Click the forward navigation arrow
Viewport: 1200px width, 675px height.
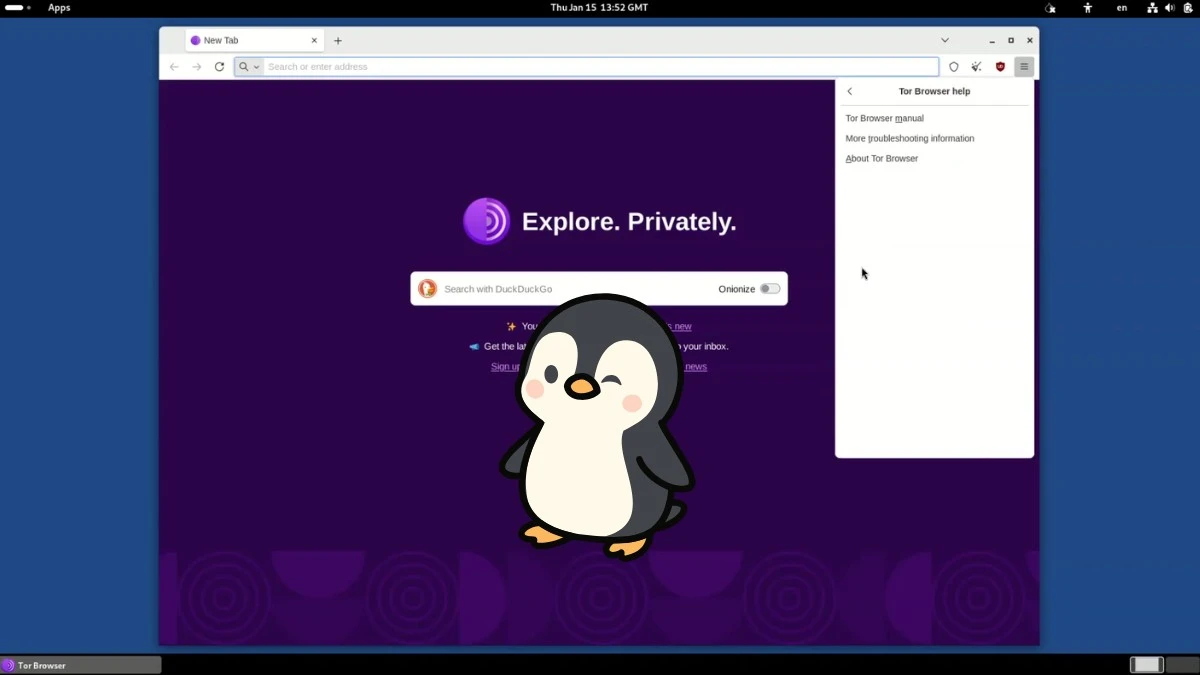pyautogui.click(x=197, y=67)
